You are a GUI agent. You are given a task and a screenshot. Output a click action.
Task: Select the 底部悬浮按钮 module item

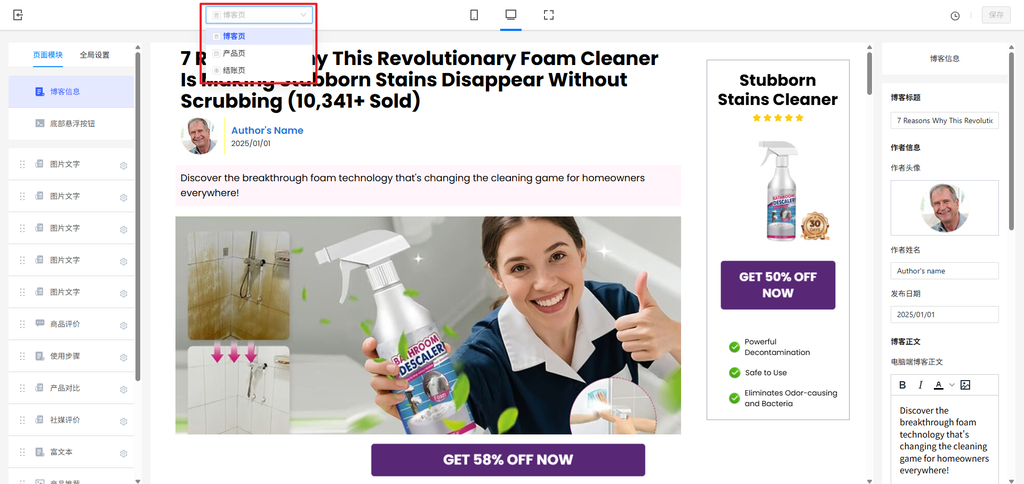(71, 123)
